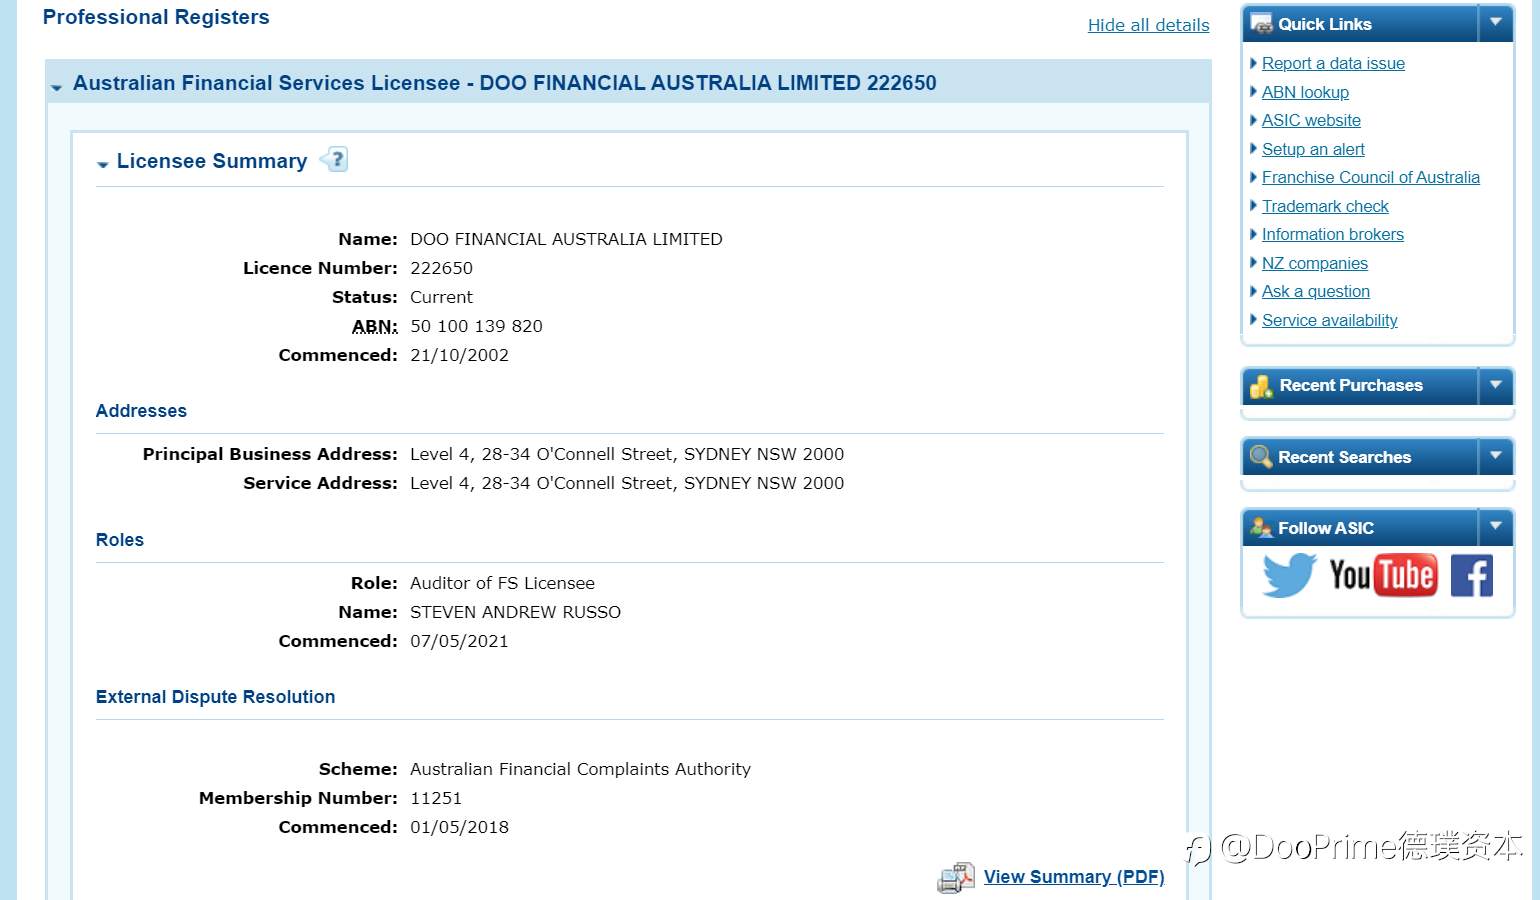1540x900 pixels.
Task: Open the Trademark check link
Action: [1325, 206]
